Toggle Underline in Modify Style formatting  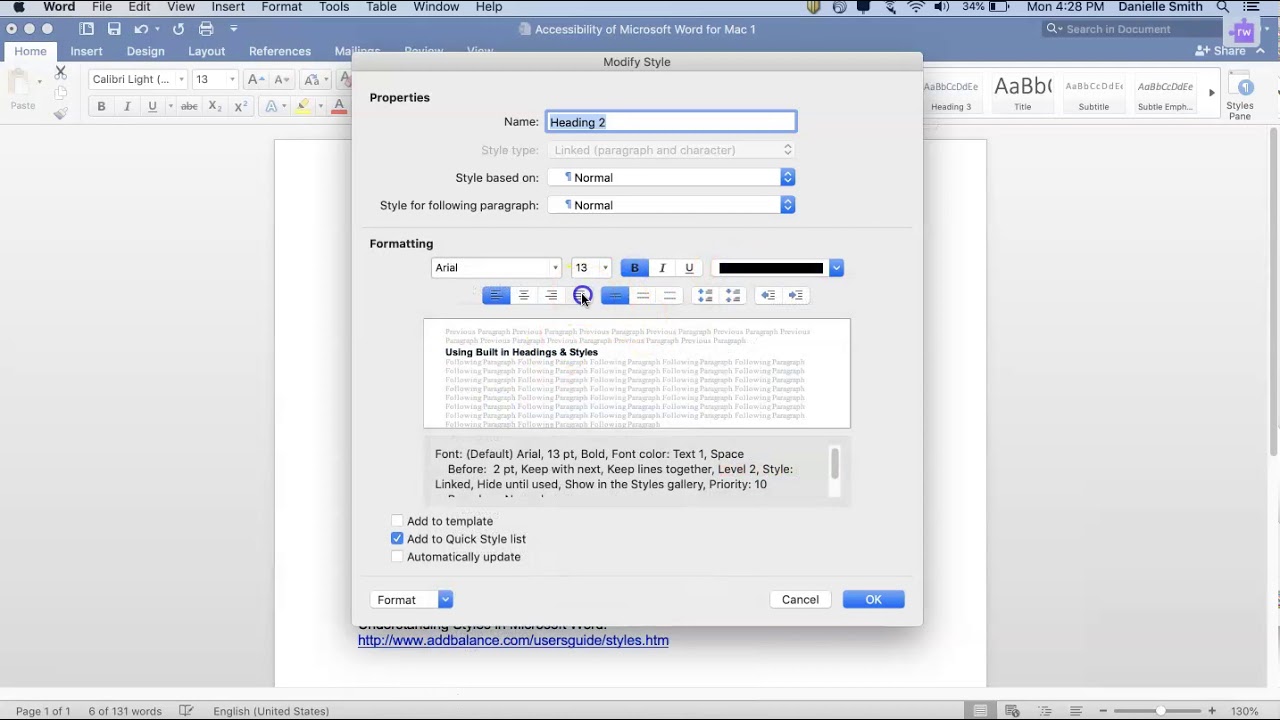689,268
